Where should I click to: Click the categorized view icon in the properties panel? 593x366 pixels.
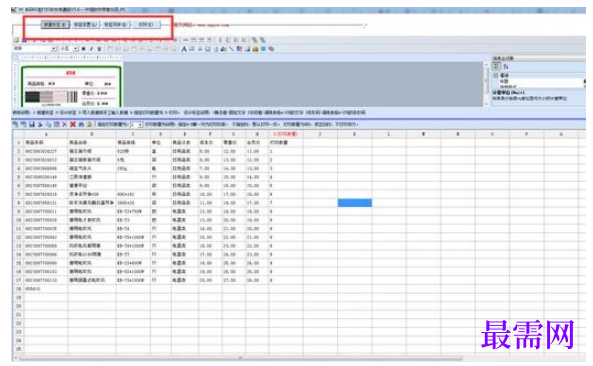point(496,66)
